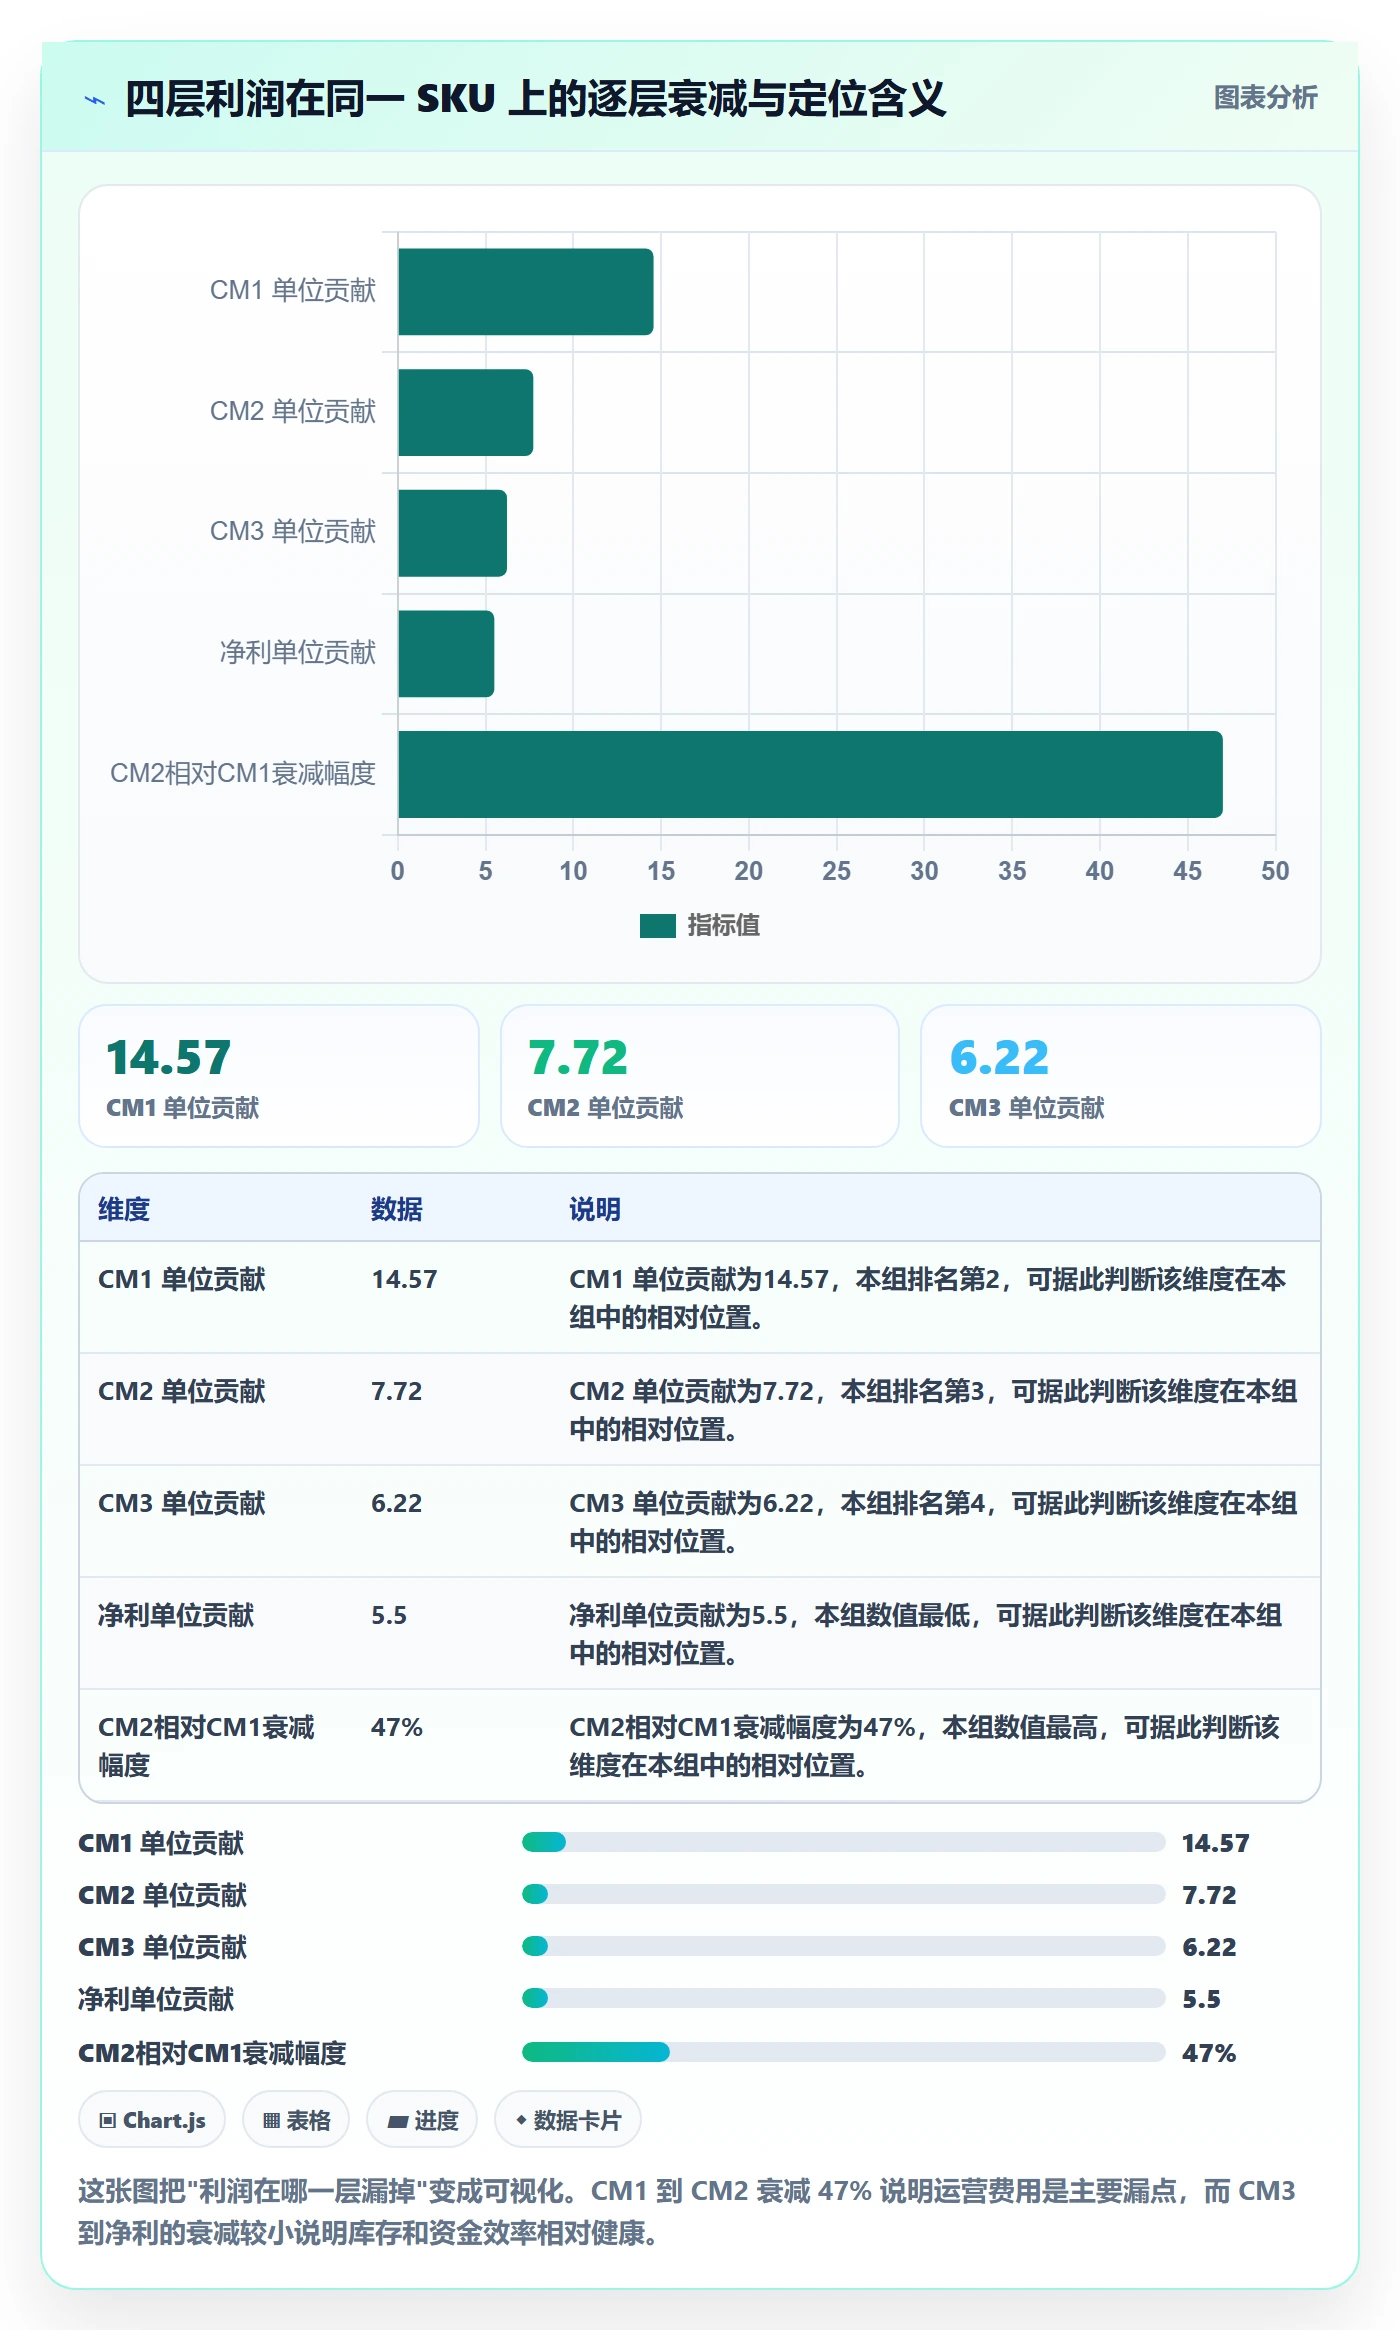Click table cell value 14.57
Image resolution: width=1400 pixels, height=2330 pixels.
[404, 1279]
